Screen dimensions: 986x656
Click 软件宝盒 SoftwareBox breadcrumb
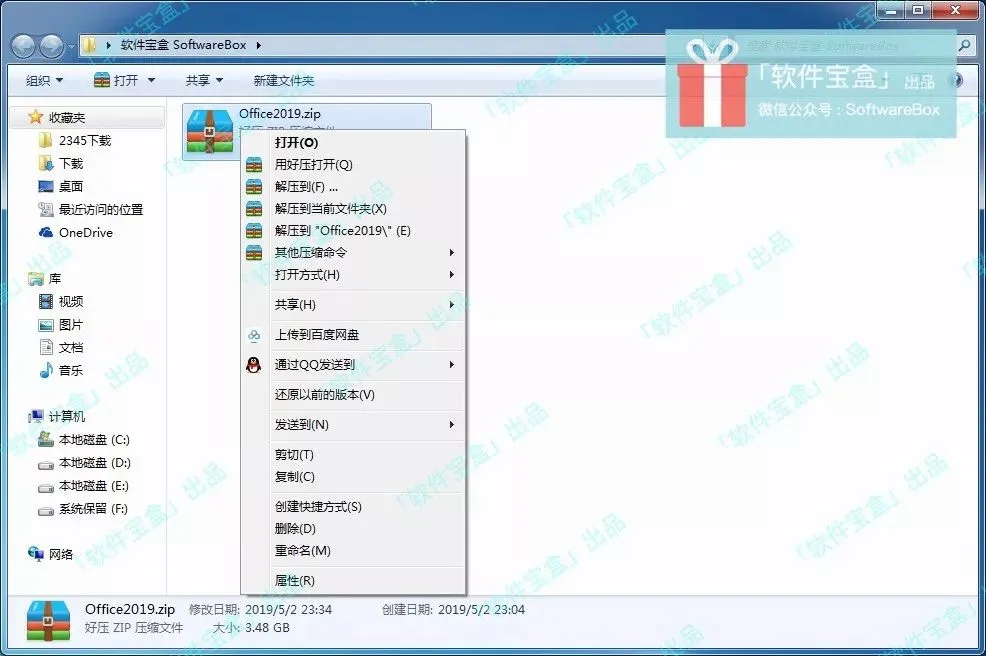pyautogui.click(x=184, y=45)
